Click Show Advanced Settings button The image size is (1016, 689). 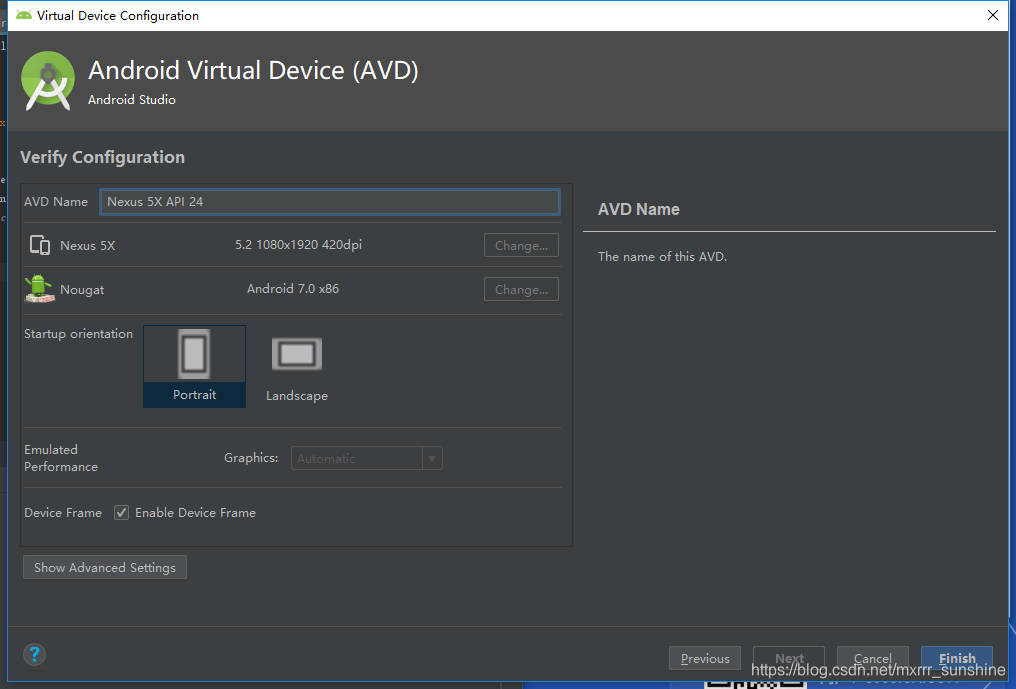pos(105,567)
